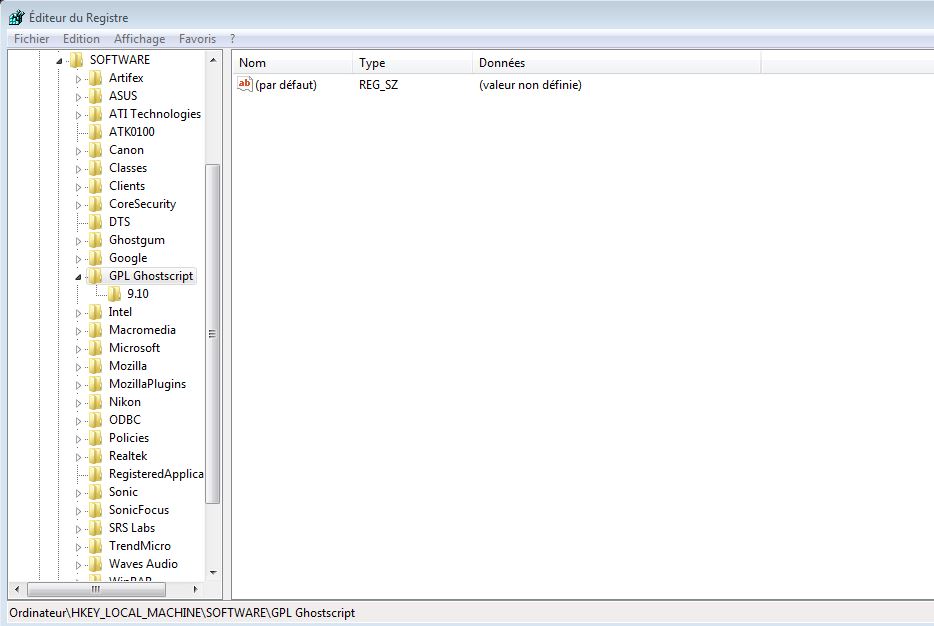Click the Policies folder icon
Image resolution: width=934 pixels, height=626 pixels.
95,438
